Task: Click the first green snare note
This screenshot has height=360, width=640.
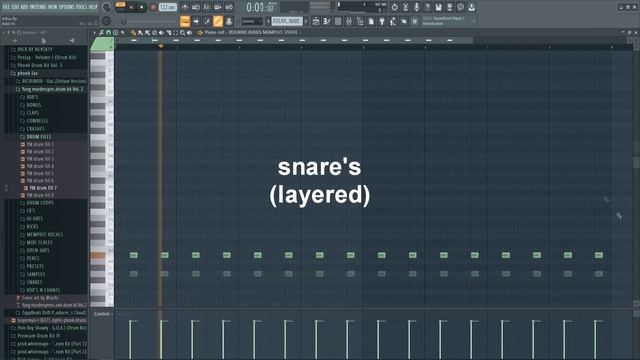Action: 133,255
